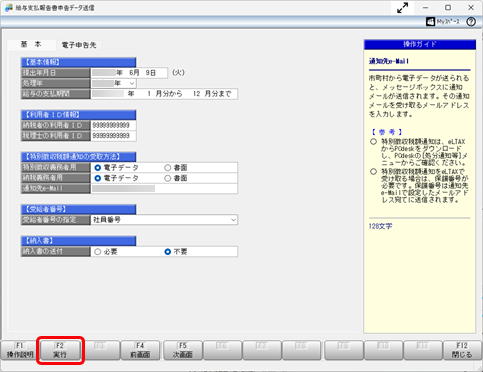Click the 納税者の利用者ID field

[x=113, y=125]
